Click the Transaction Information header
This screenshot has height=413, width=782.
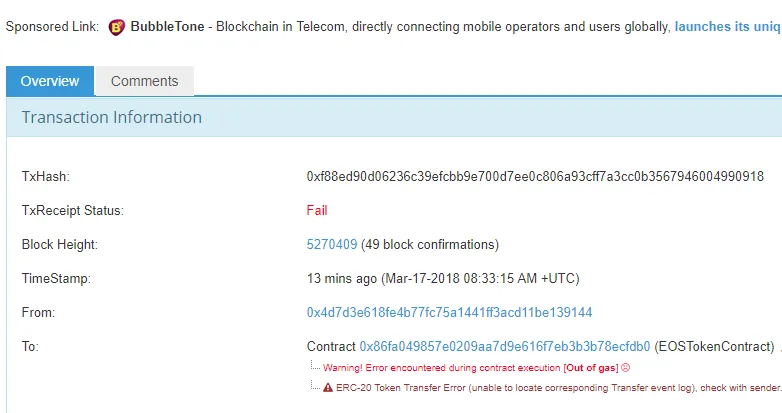point(112,117)
